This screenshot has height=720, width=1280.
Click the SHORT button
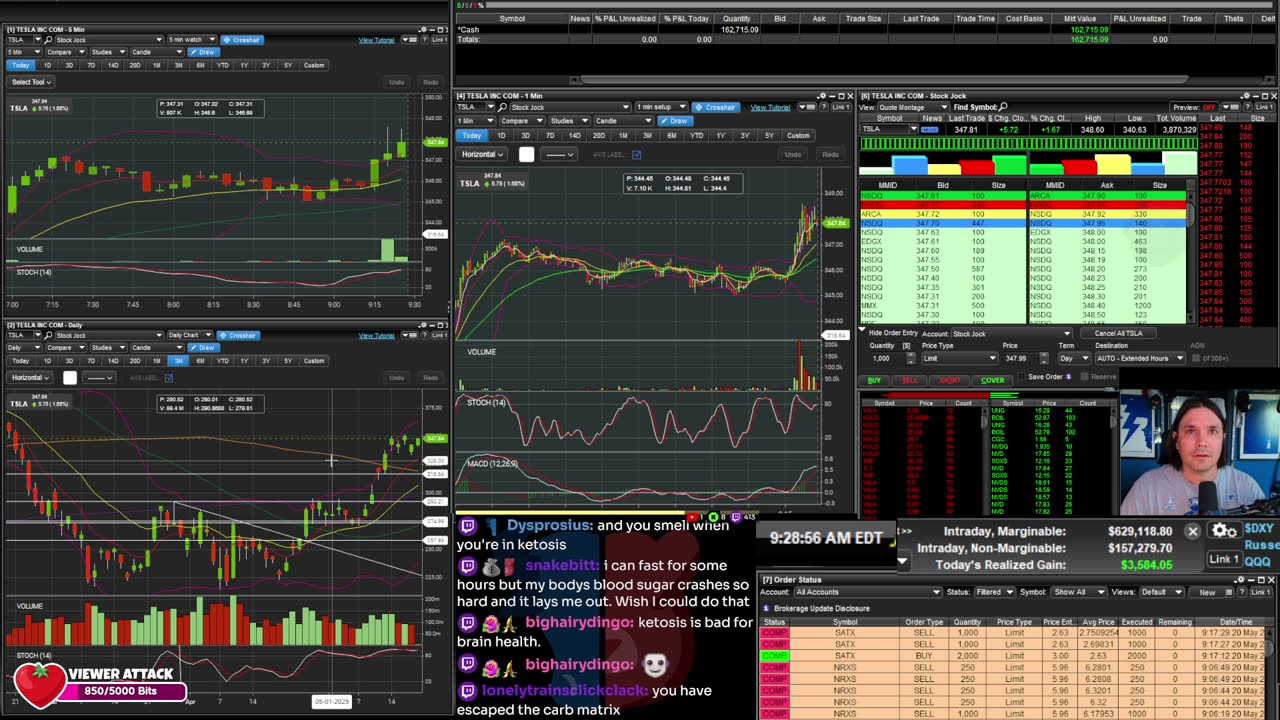coord(949,380)
